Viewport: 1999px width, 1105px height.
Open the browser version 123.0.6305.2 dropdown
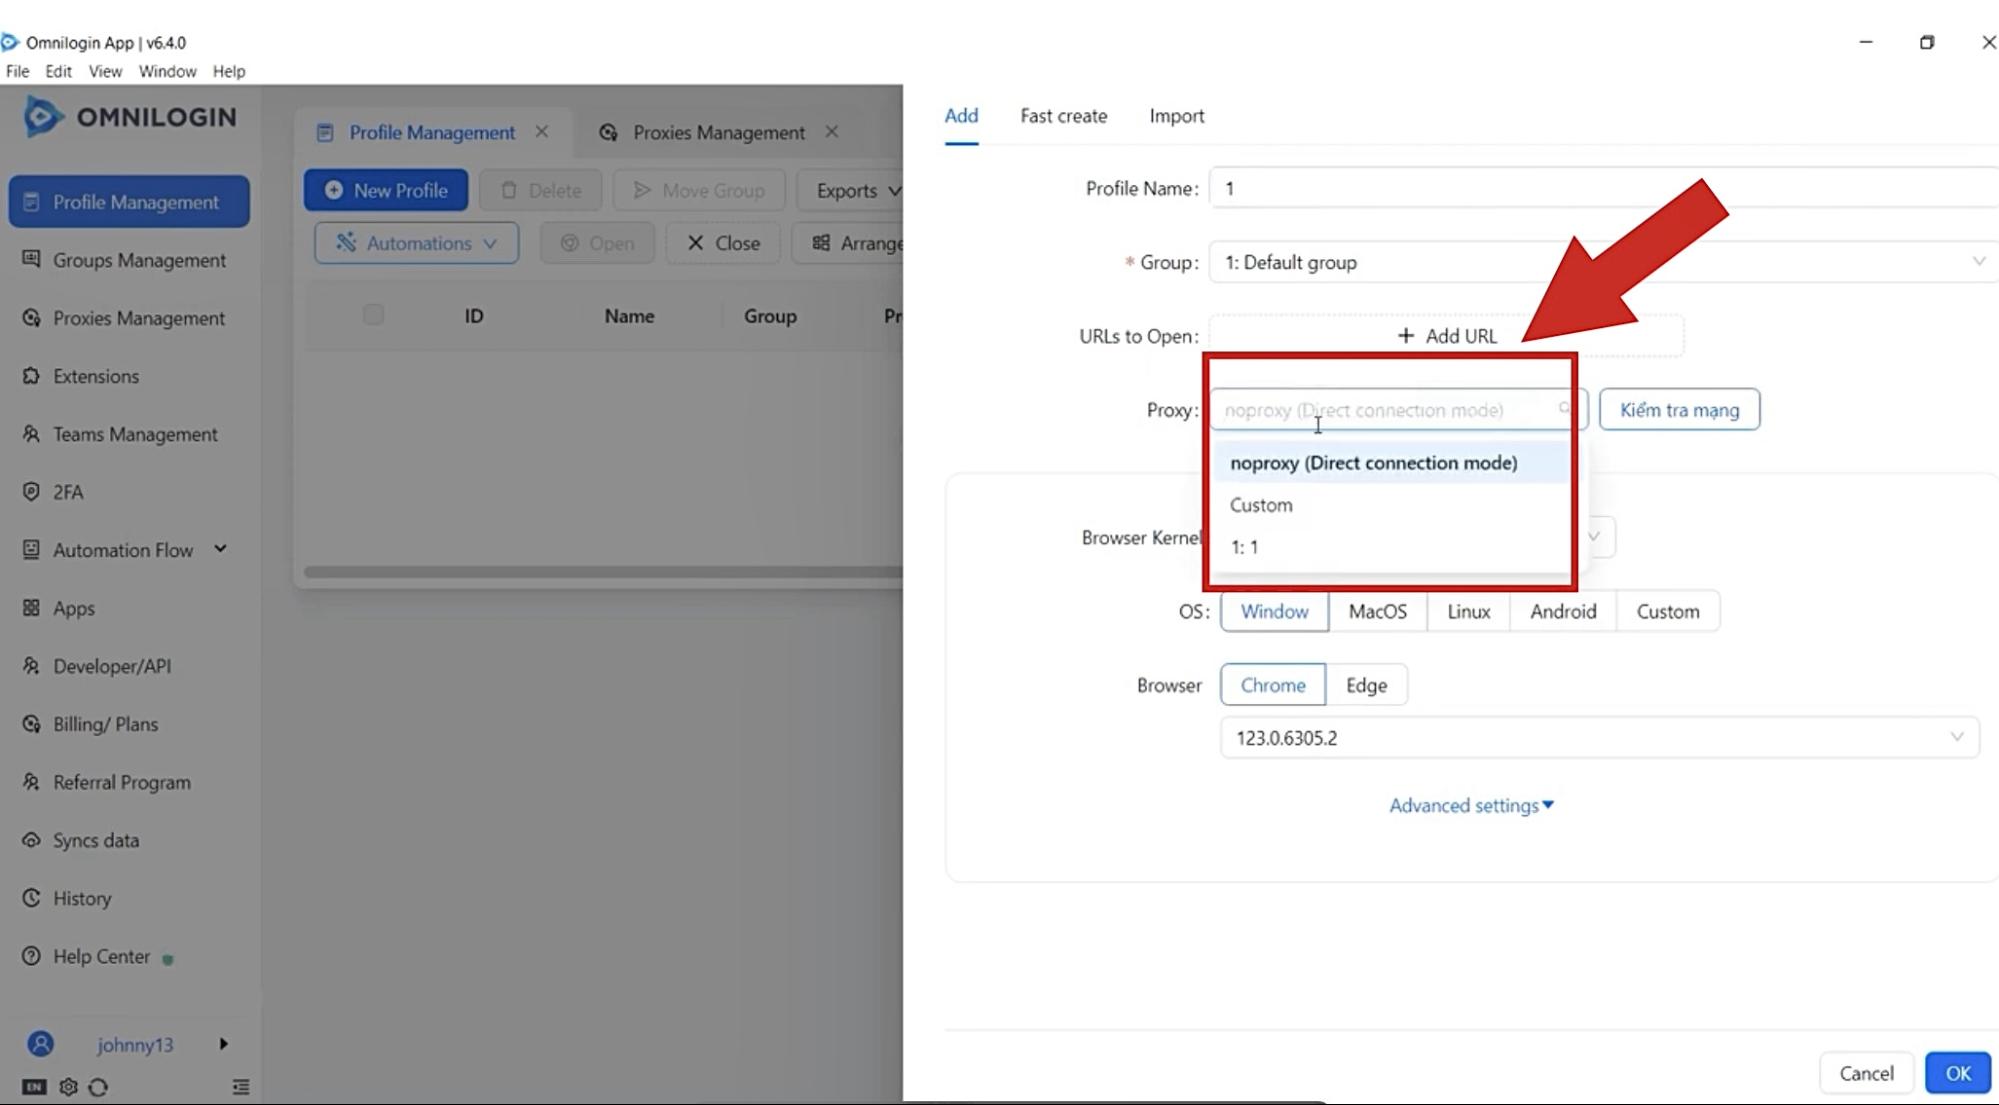click(1599, 738)
